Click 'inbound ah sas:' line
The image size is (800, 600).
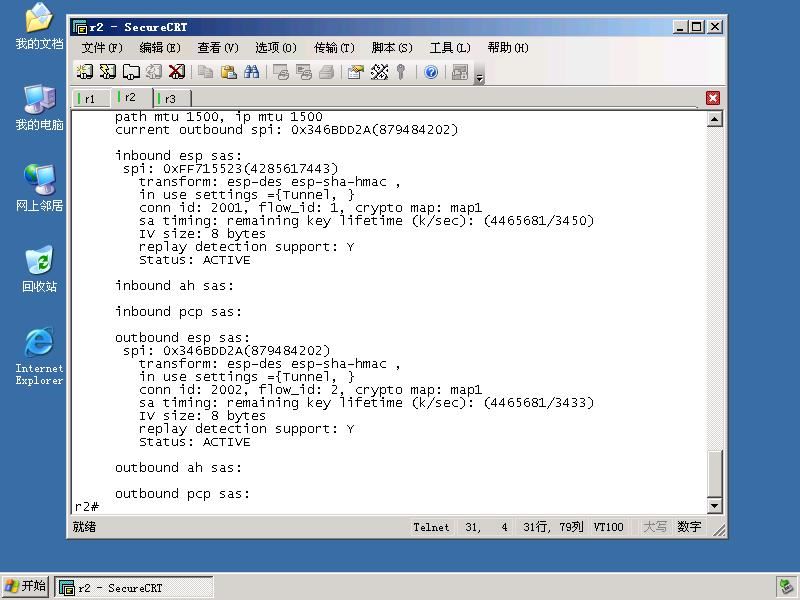[x=174, y=286]
